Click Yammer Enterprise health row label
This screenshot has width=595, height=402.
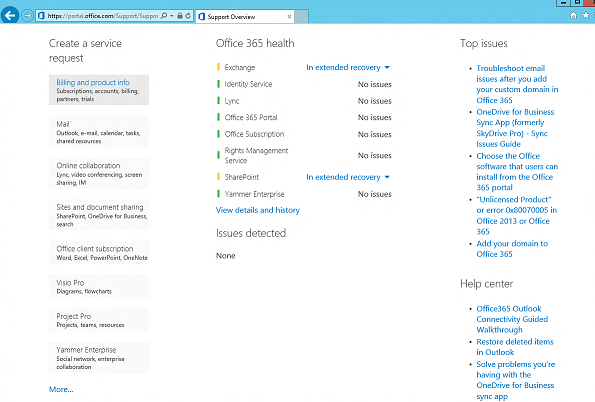254,194
